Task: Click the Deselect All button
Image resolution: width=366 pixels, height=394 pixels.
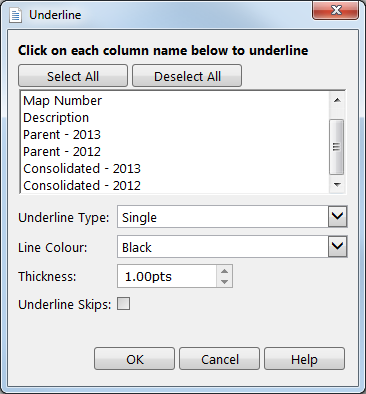Action: tap(187, 76)
